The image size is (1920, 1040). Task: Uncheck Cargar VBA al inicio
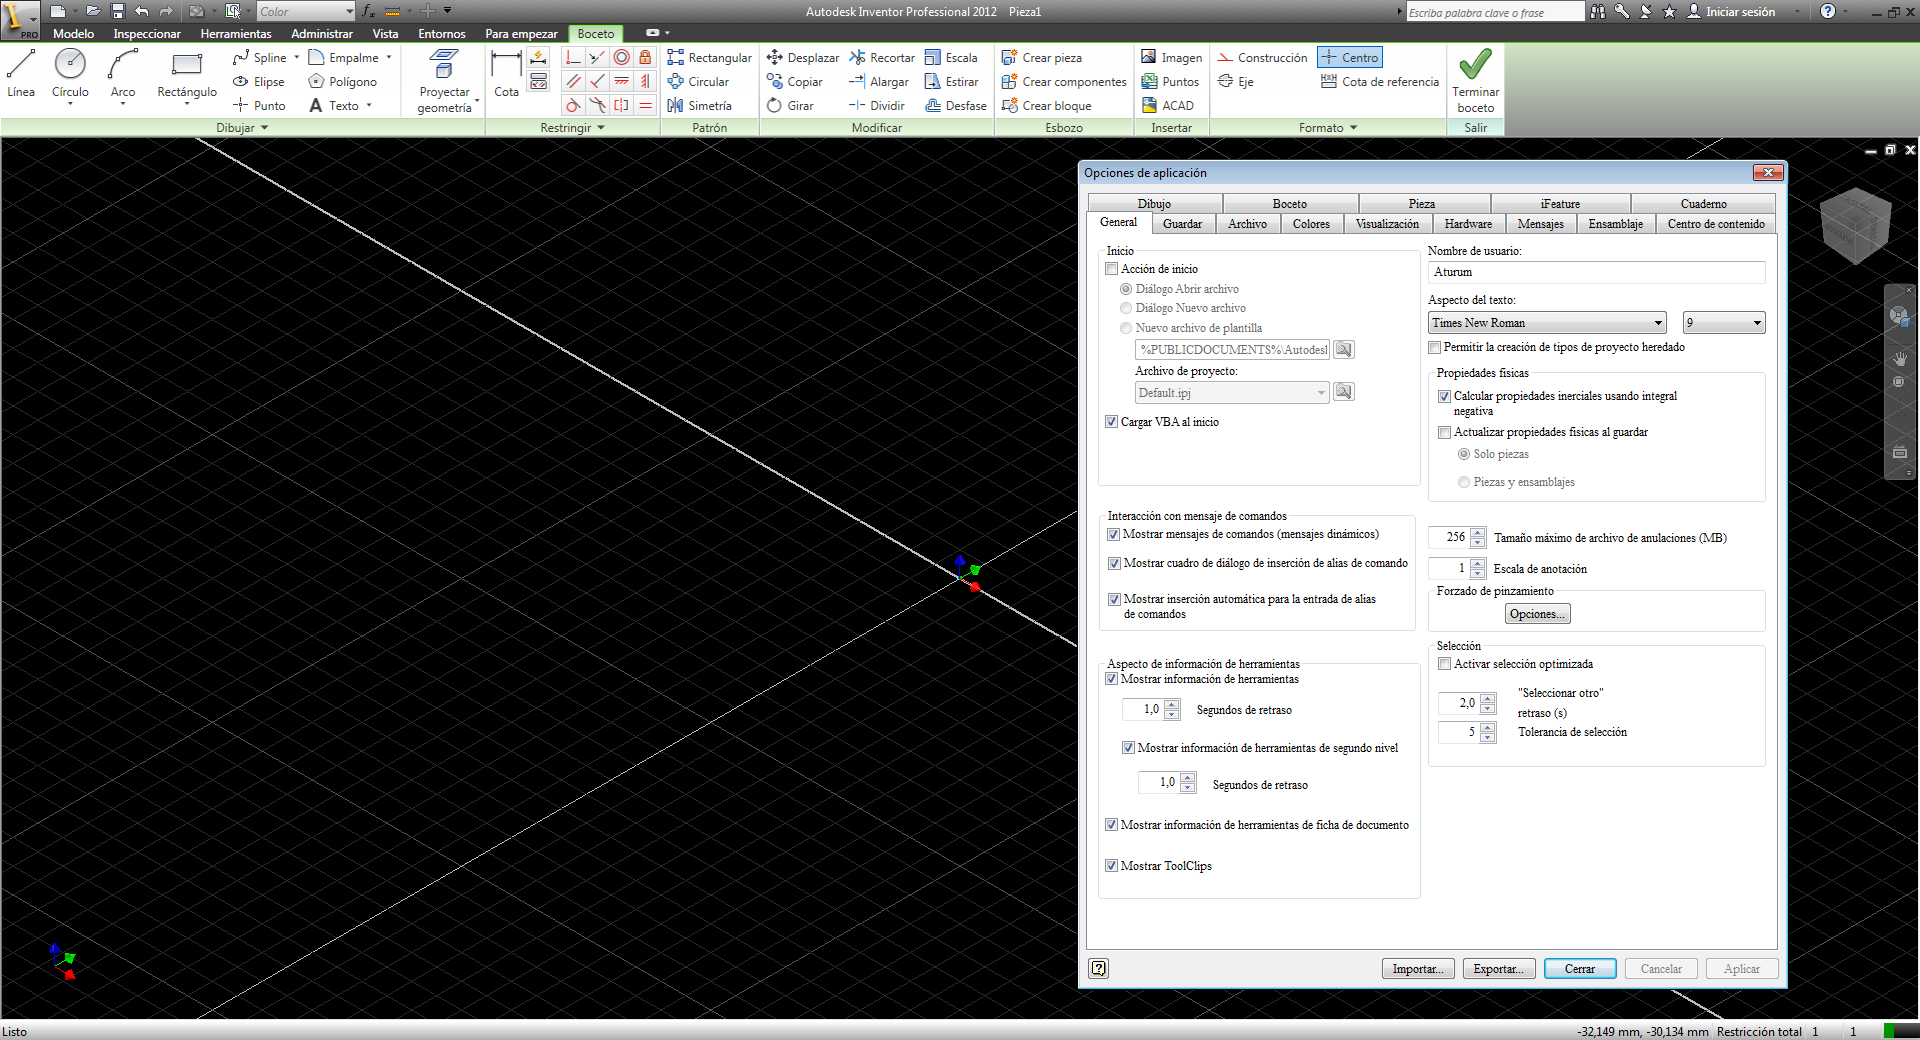(1111, 422)
